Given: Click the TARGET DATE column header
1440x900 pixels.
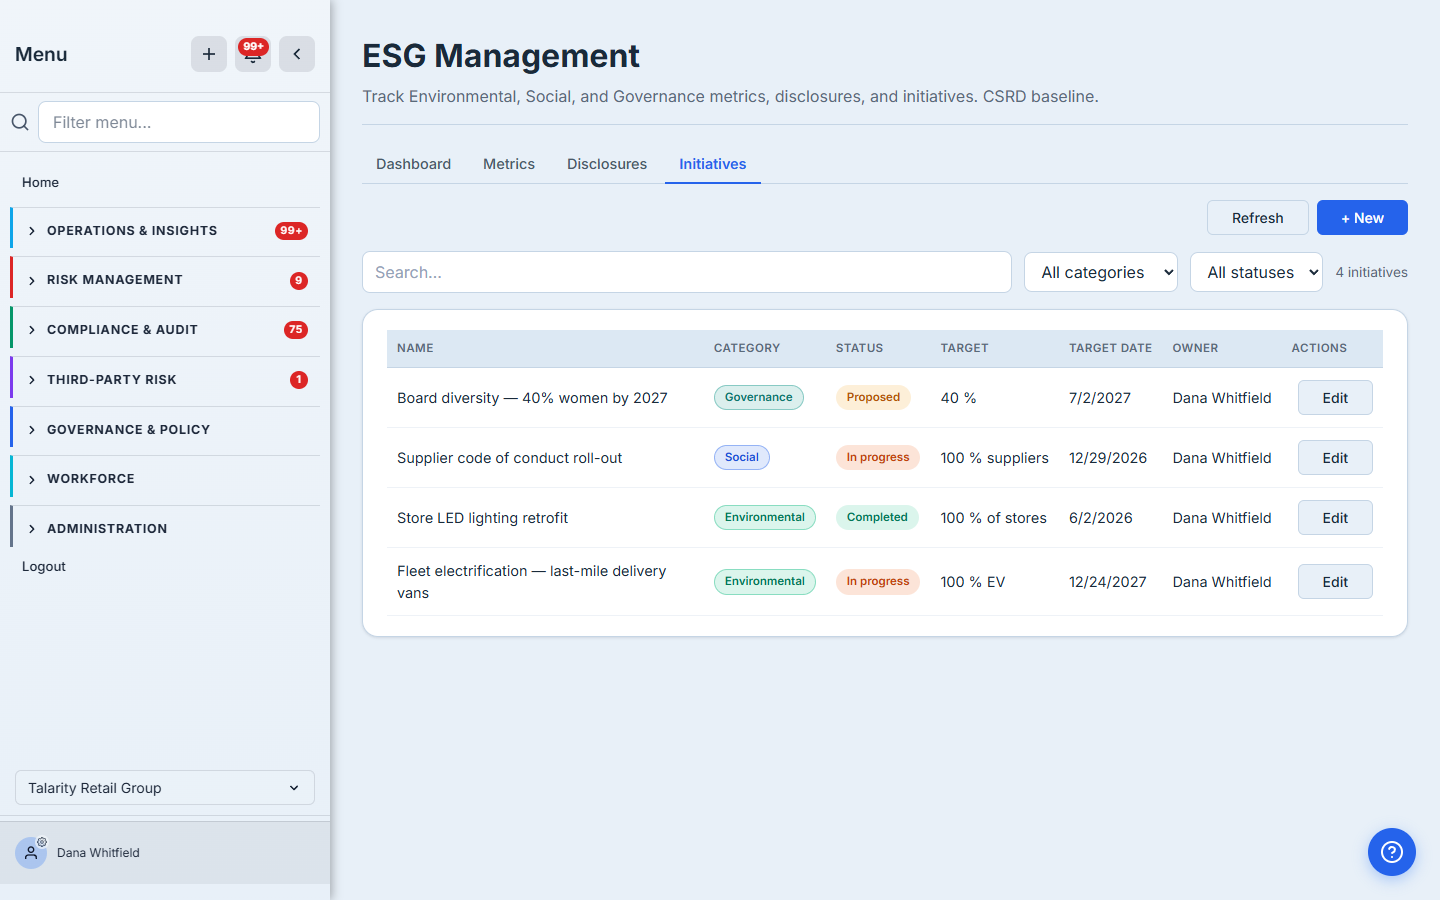Looking at the screenshot, I should point(1110,348).
